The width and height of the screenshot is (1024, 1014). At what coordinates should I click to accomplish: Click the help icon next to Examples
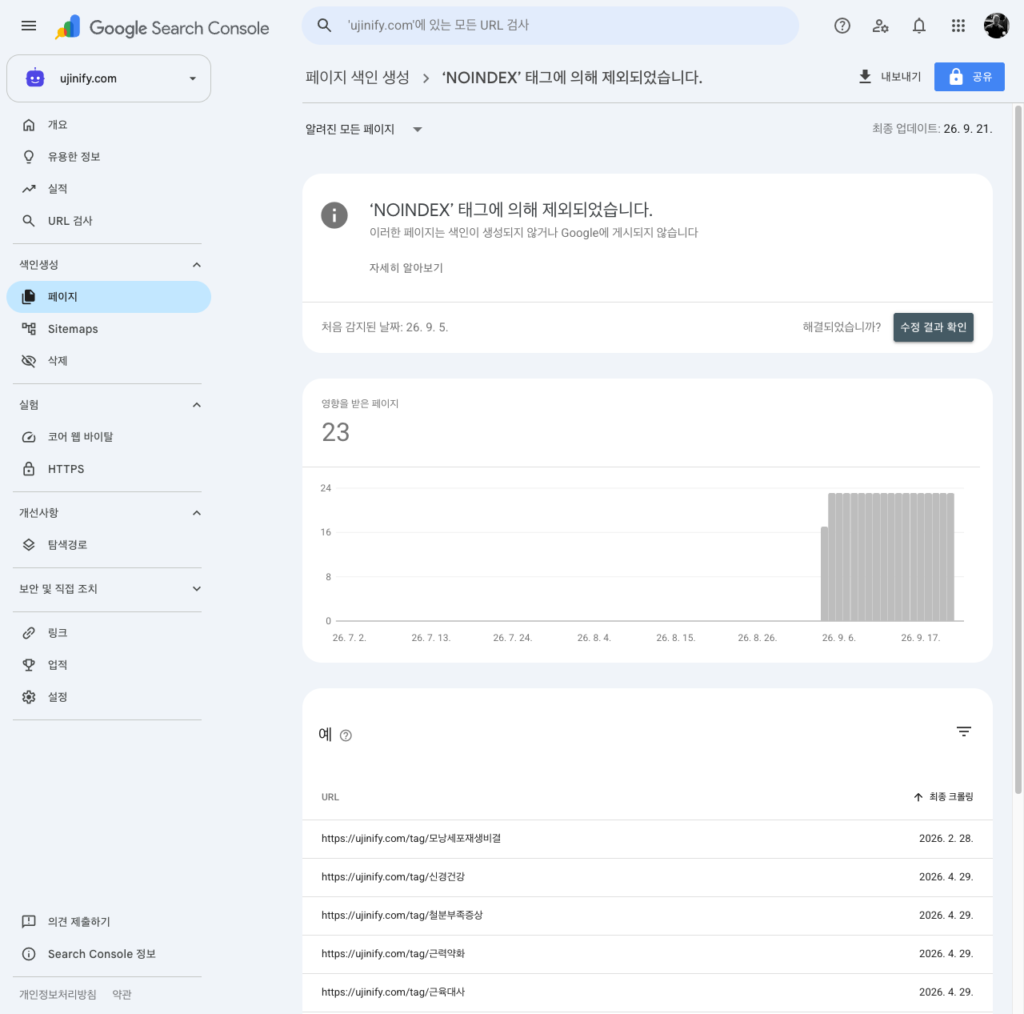pos(346,736)
